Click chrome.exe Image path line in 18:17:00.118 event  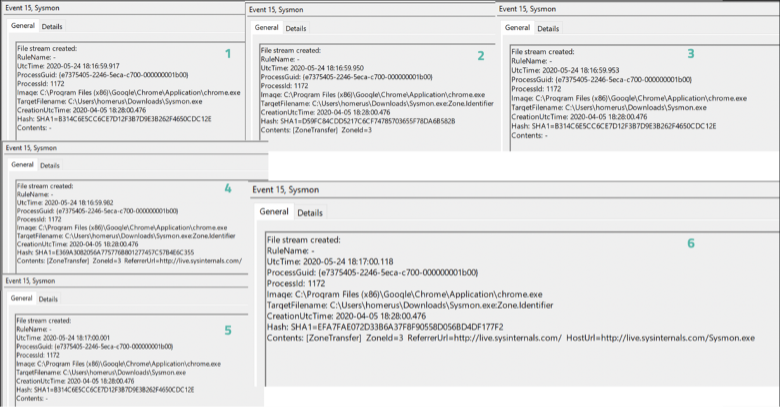coord(404,295)
